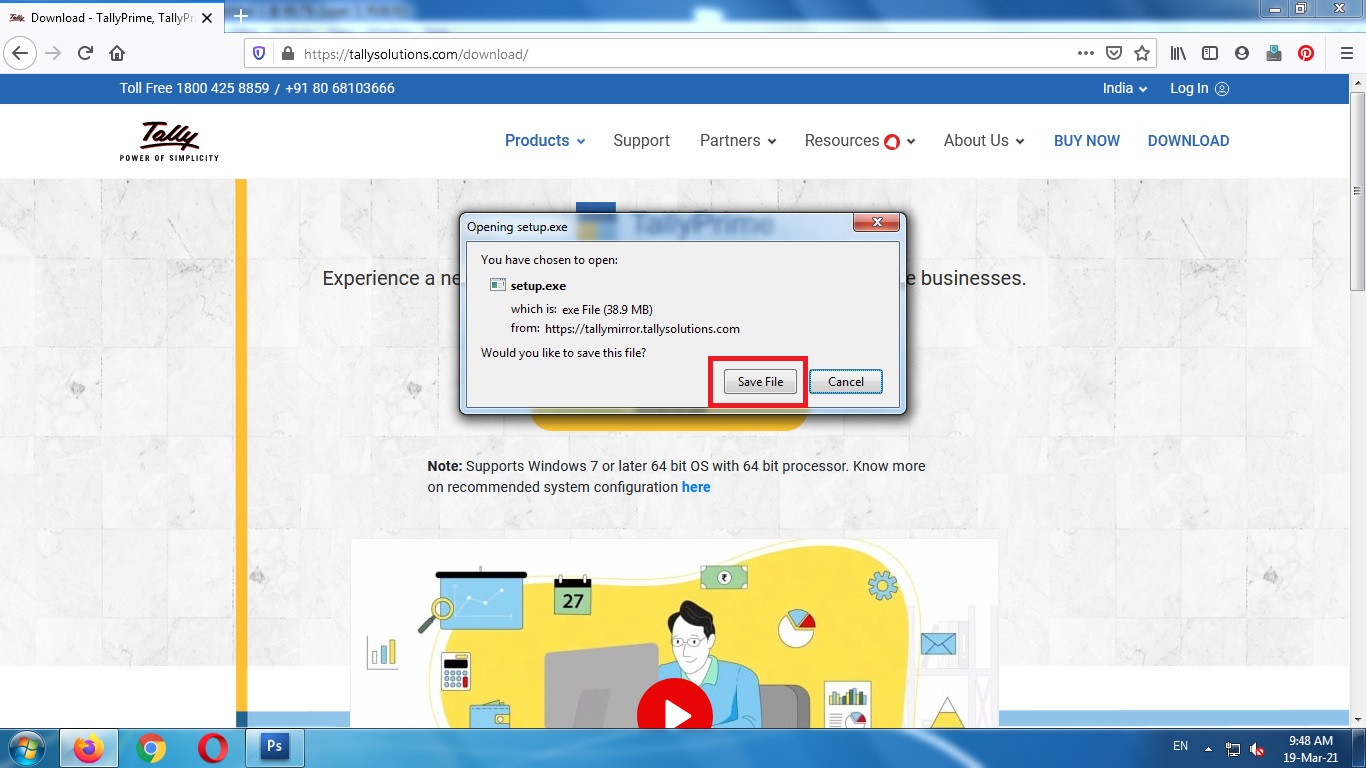Click the network icon in system tray
1366x768 pixels.
pyautogui.click(x=1233, y=748)
